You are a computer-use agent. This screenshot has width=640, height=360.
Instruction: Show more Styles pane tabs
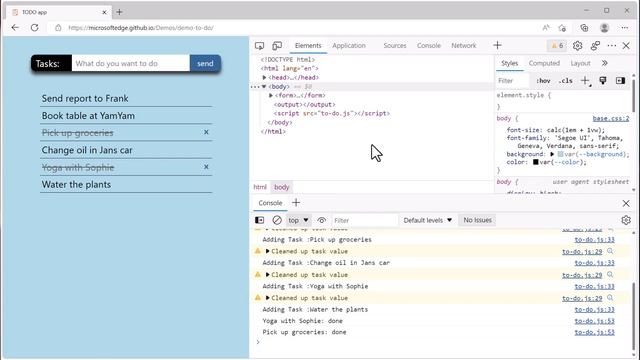(x=604, y=63)
